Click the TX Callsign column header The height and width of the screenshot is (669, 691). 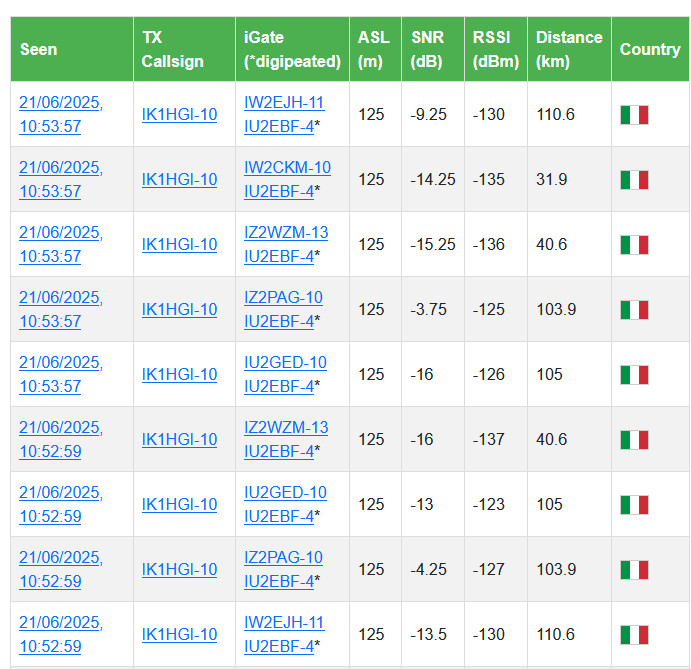tap(172, 49)
